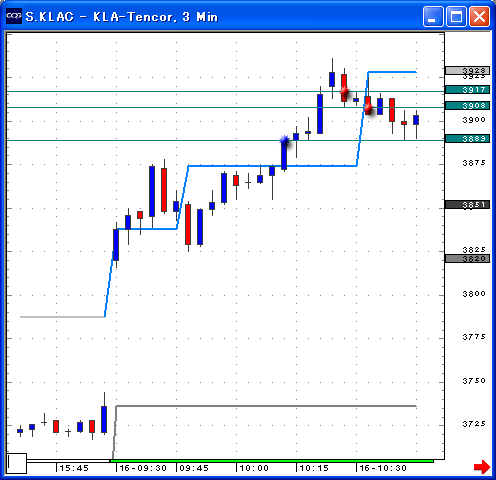Image resolution: width=496 pixels, height=480 pixels.
Task: Maximize the KLAC chart window
Action: 456,16
